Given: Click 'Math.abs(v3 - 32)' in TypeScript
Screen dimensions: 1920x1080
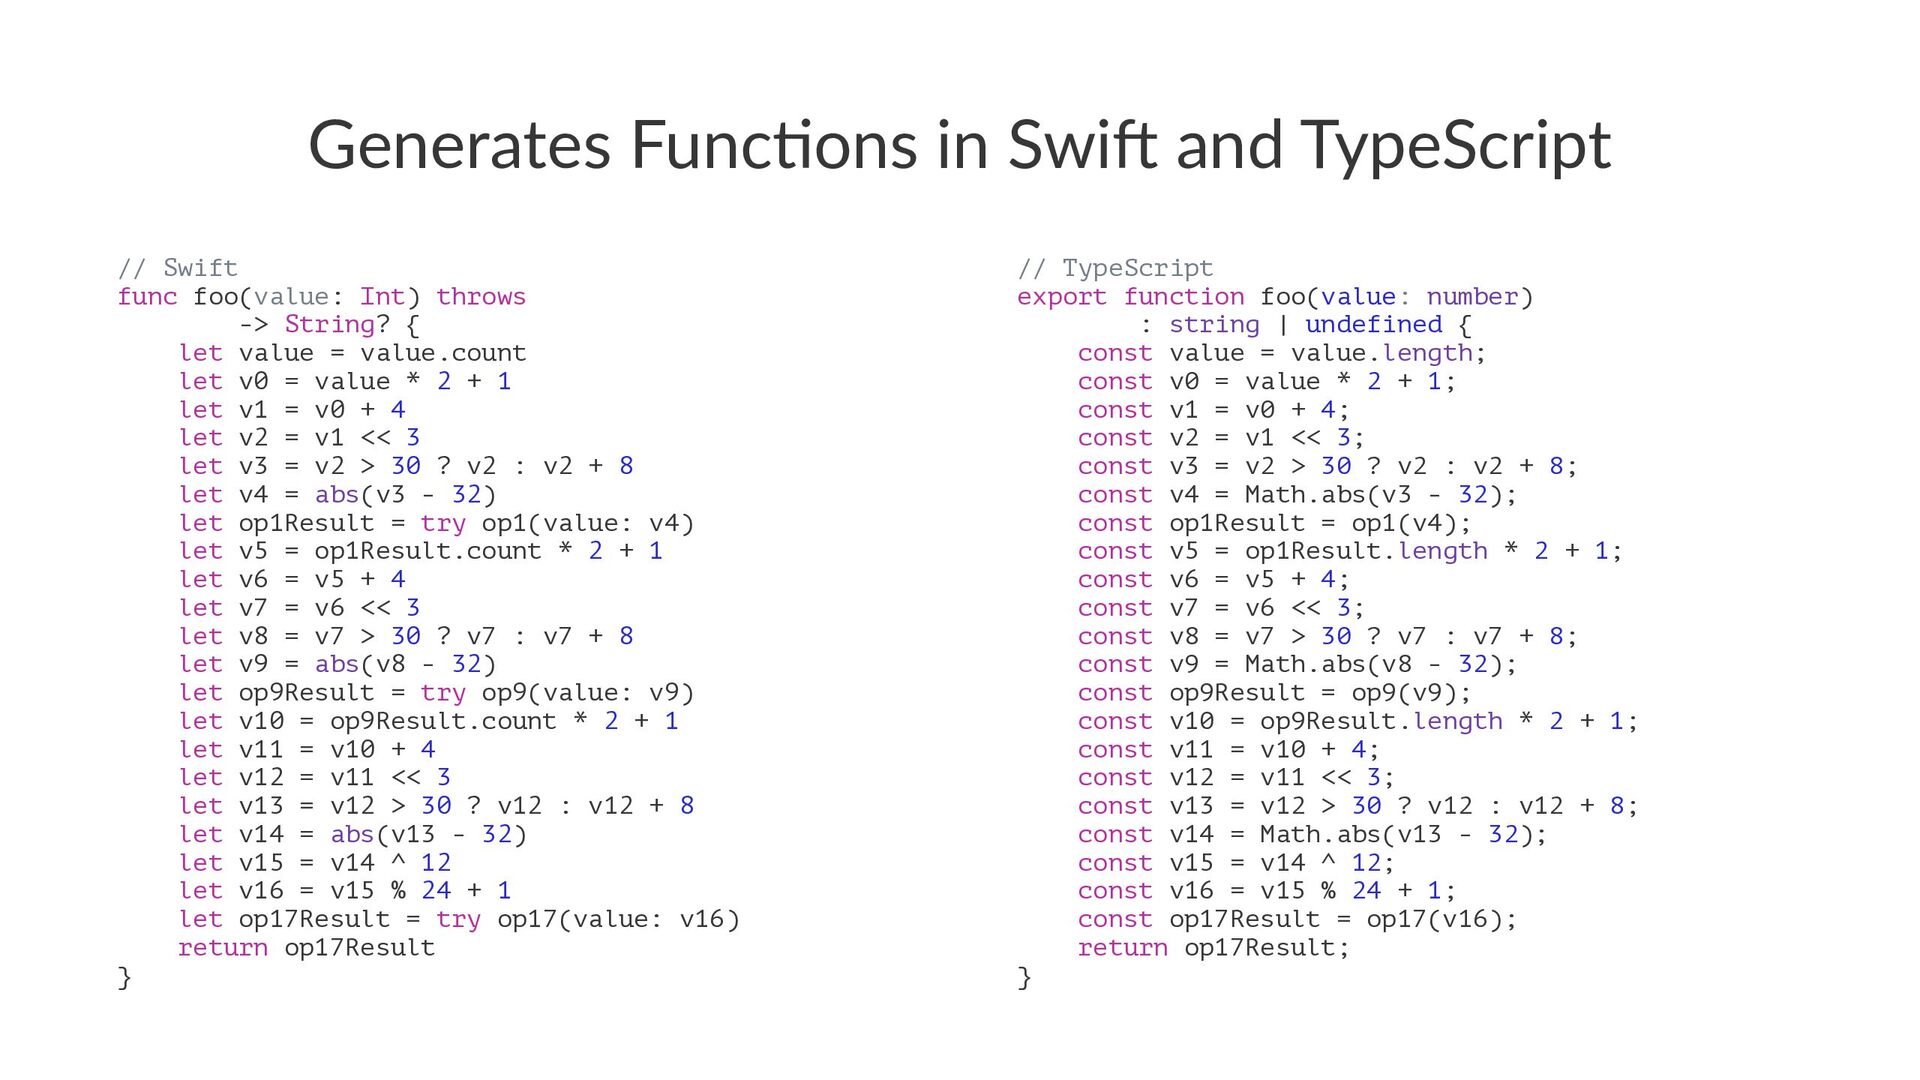Looking at the screenshot, I should 1372,495.
